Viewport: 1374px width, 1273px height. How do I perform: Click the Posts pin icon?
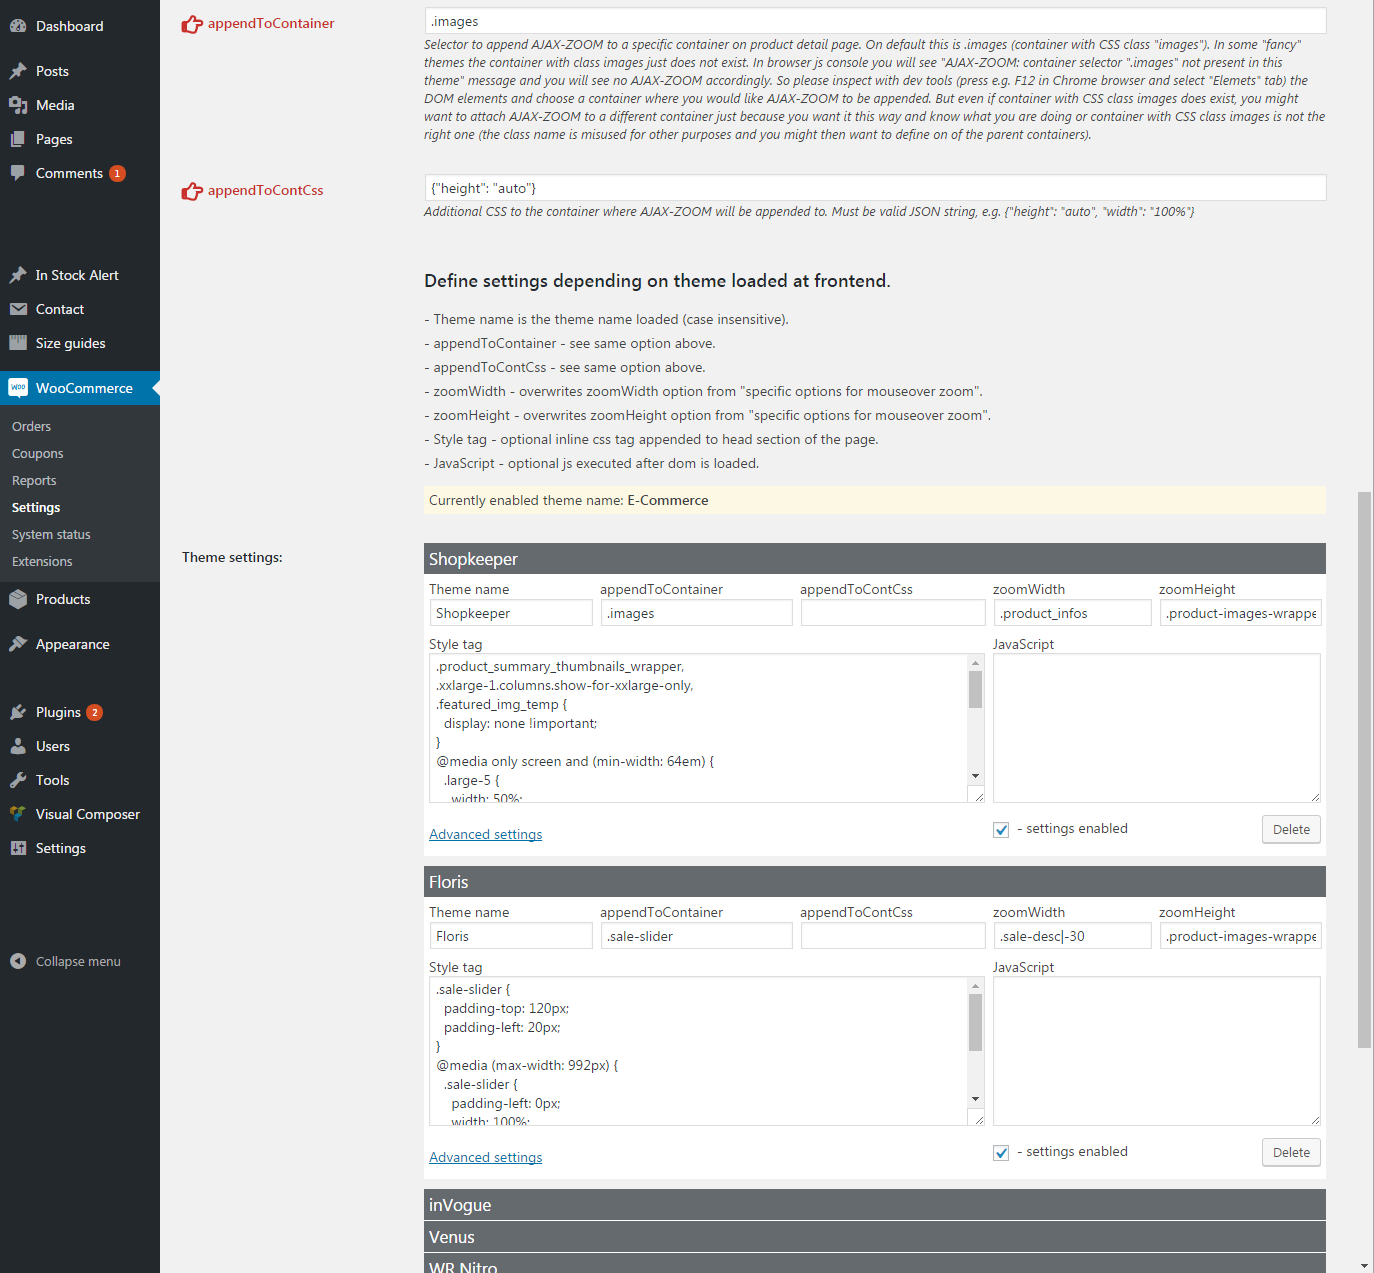click(18, 71)
